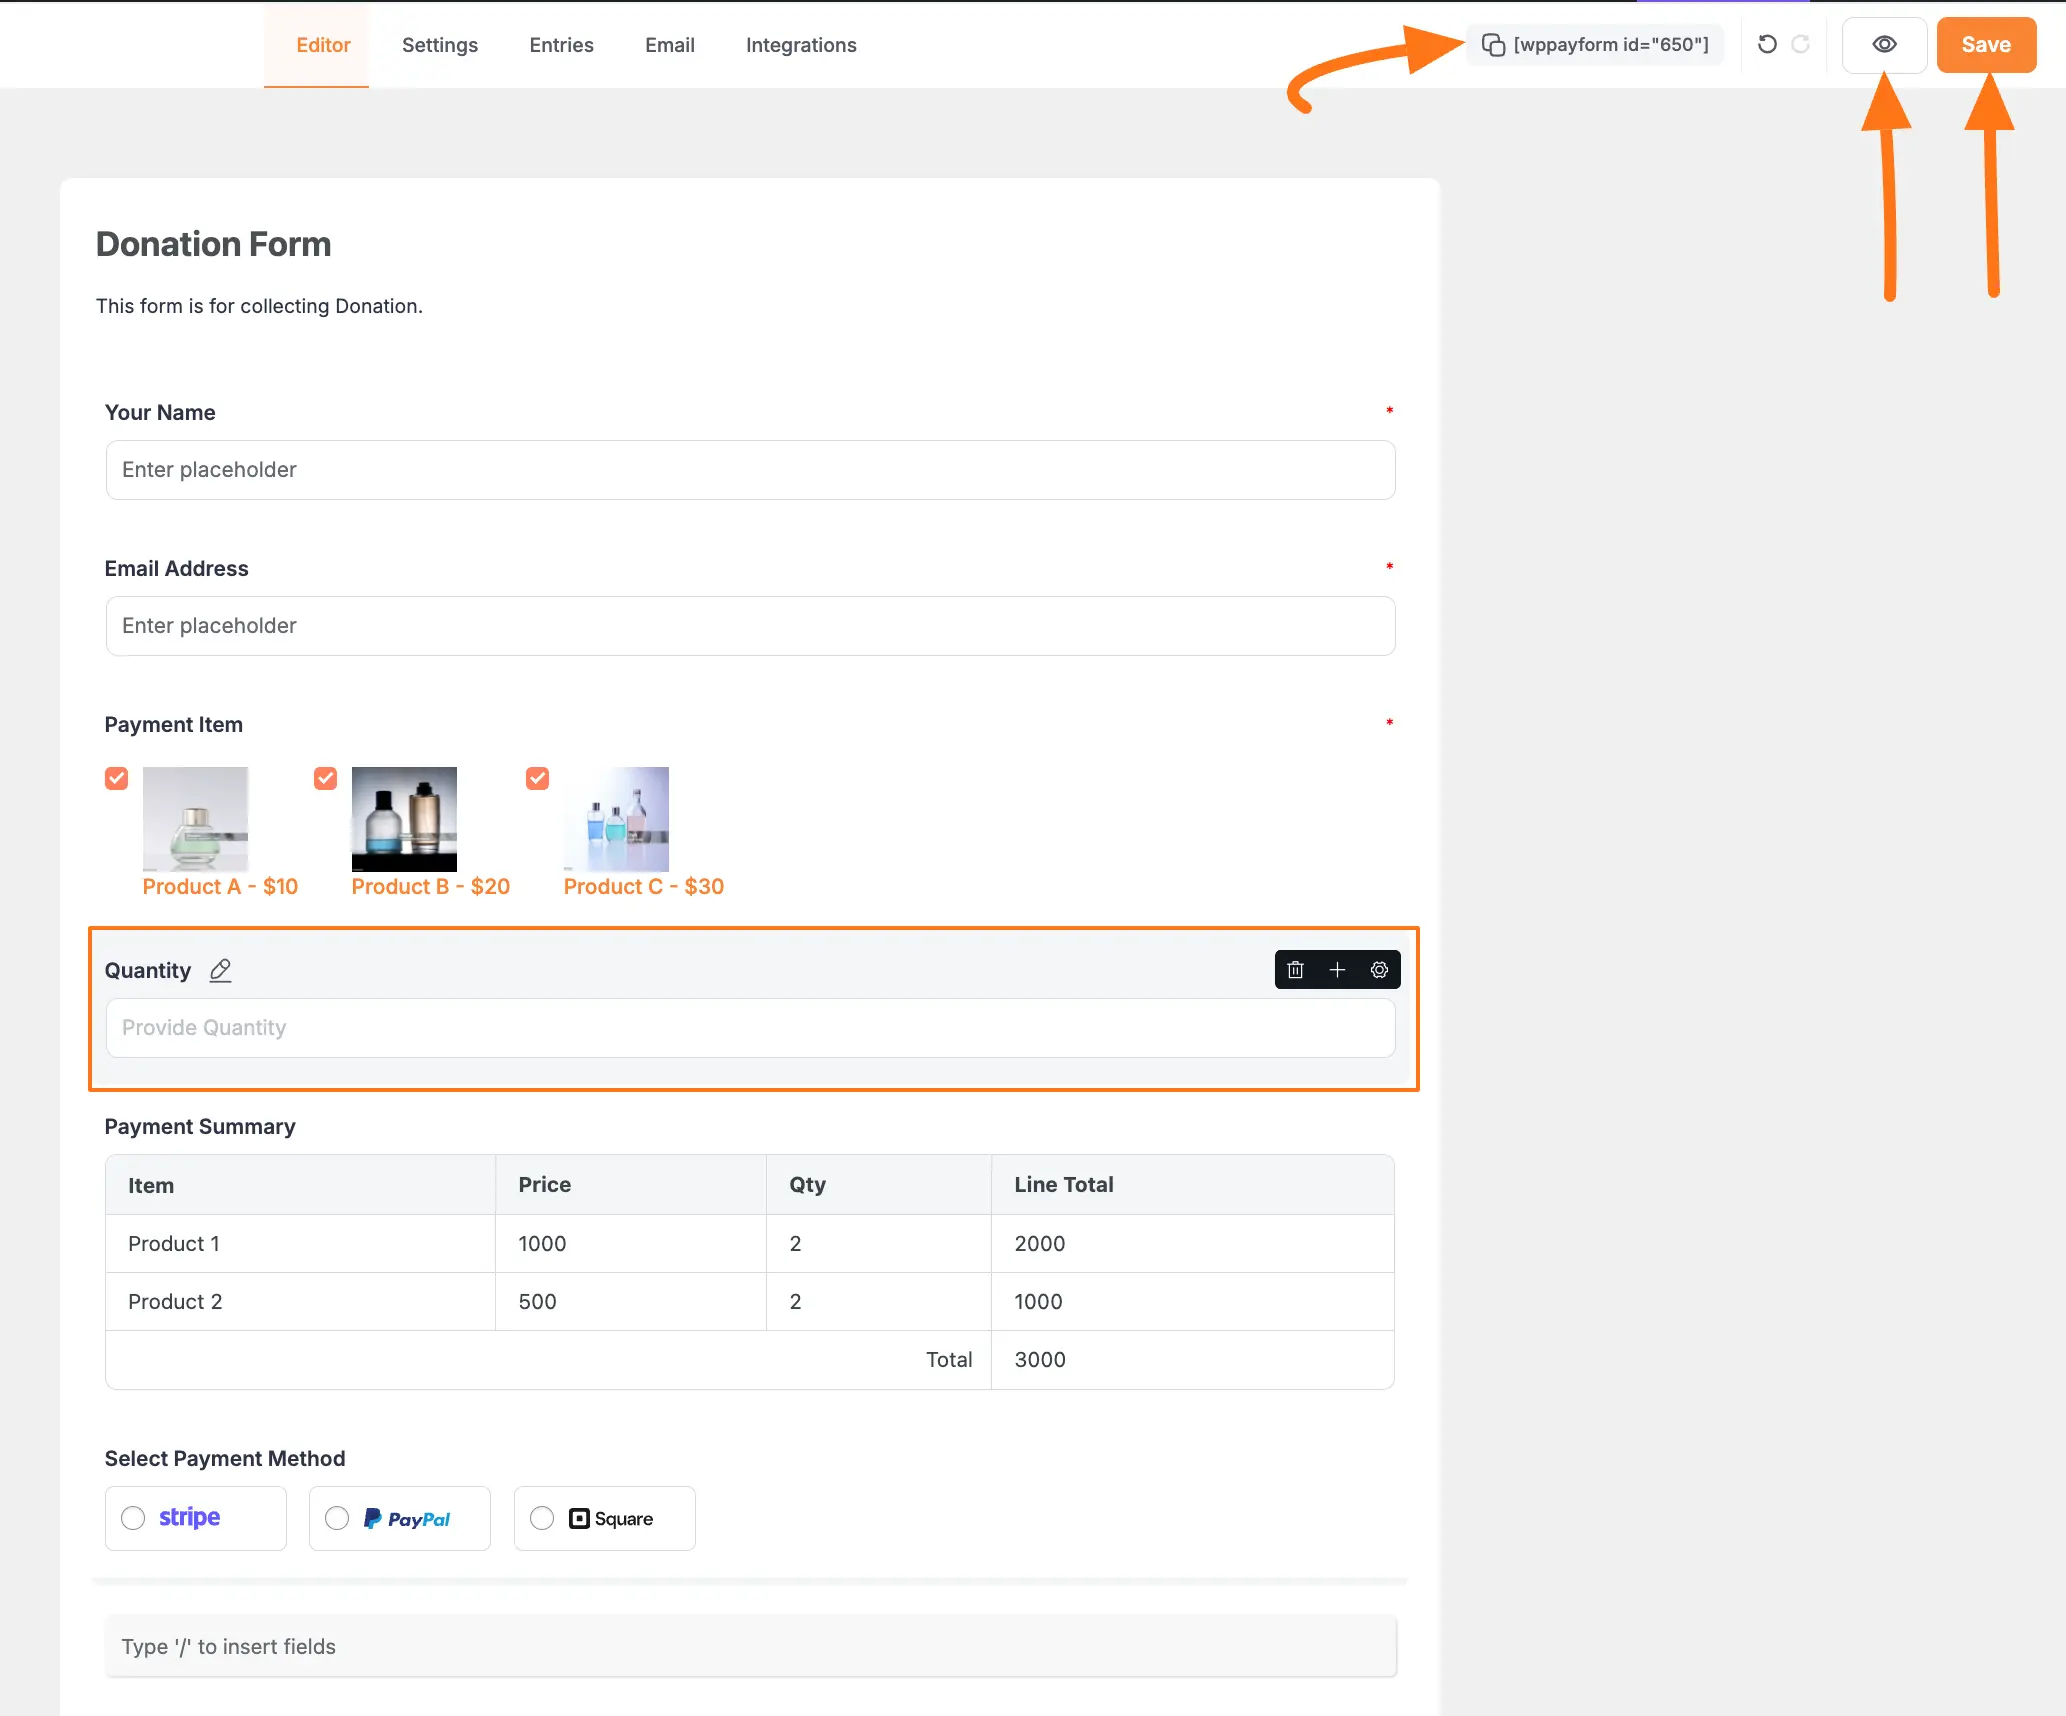Save the donation form
This screenshot has height=1716, width=2066.
pyautogui.click(x=1986, y=44)
